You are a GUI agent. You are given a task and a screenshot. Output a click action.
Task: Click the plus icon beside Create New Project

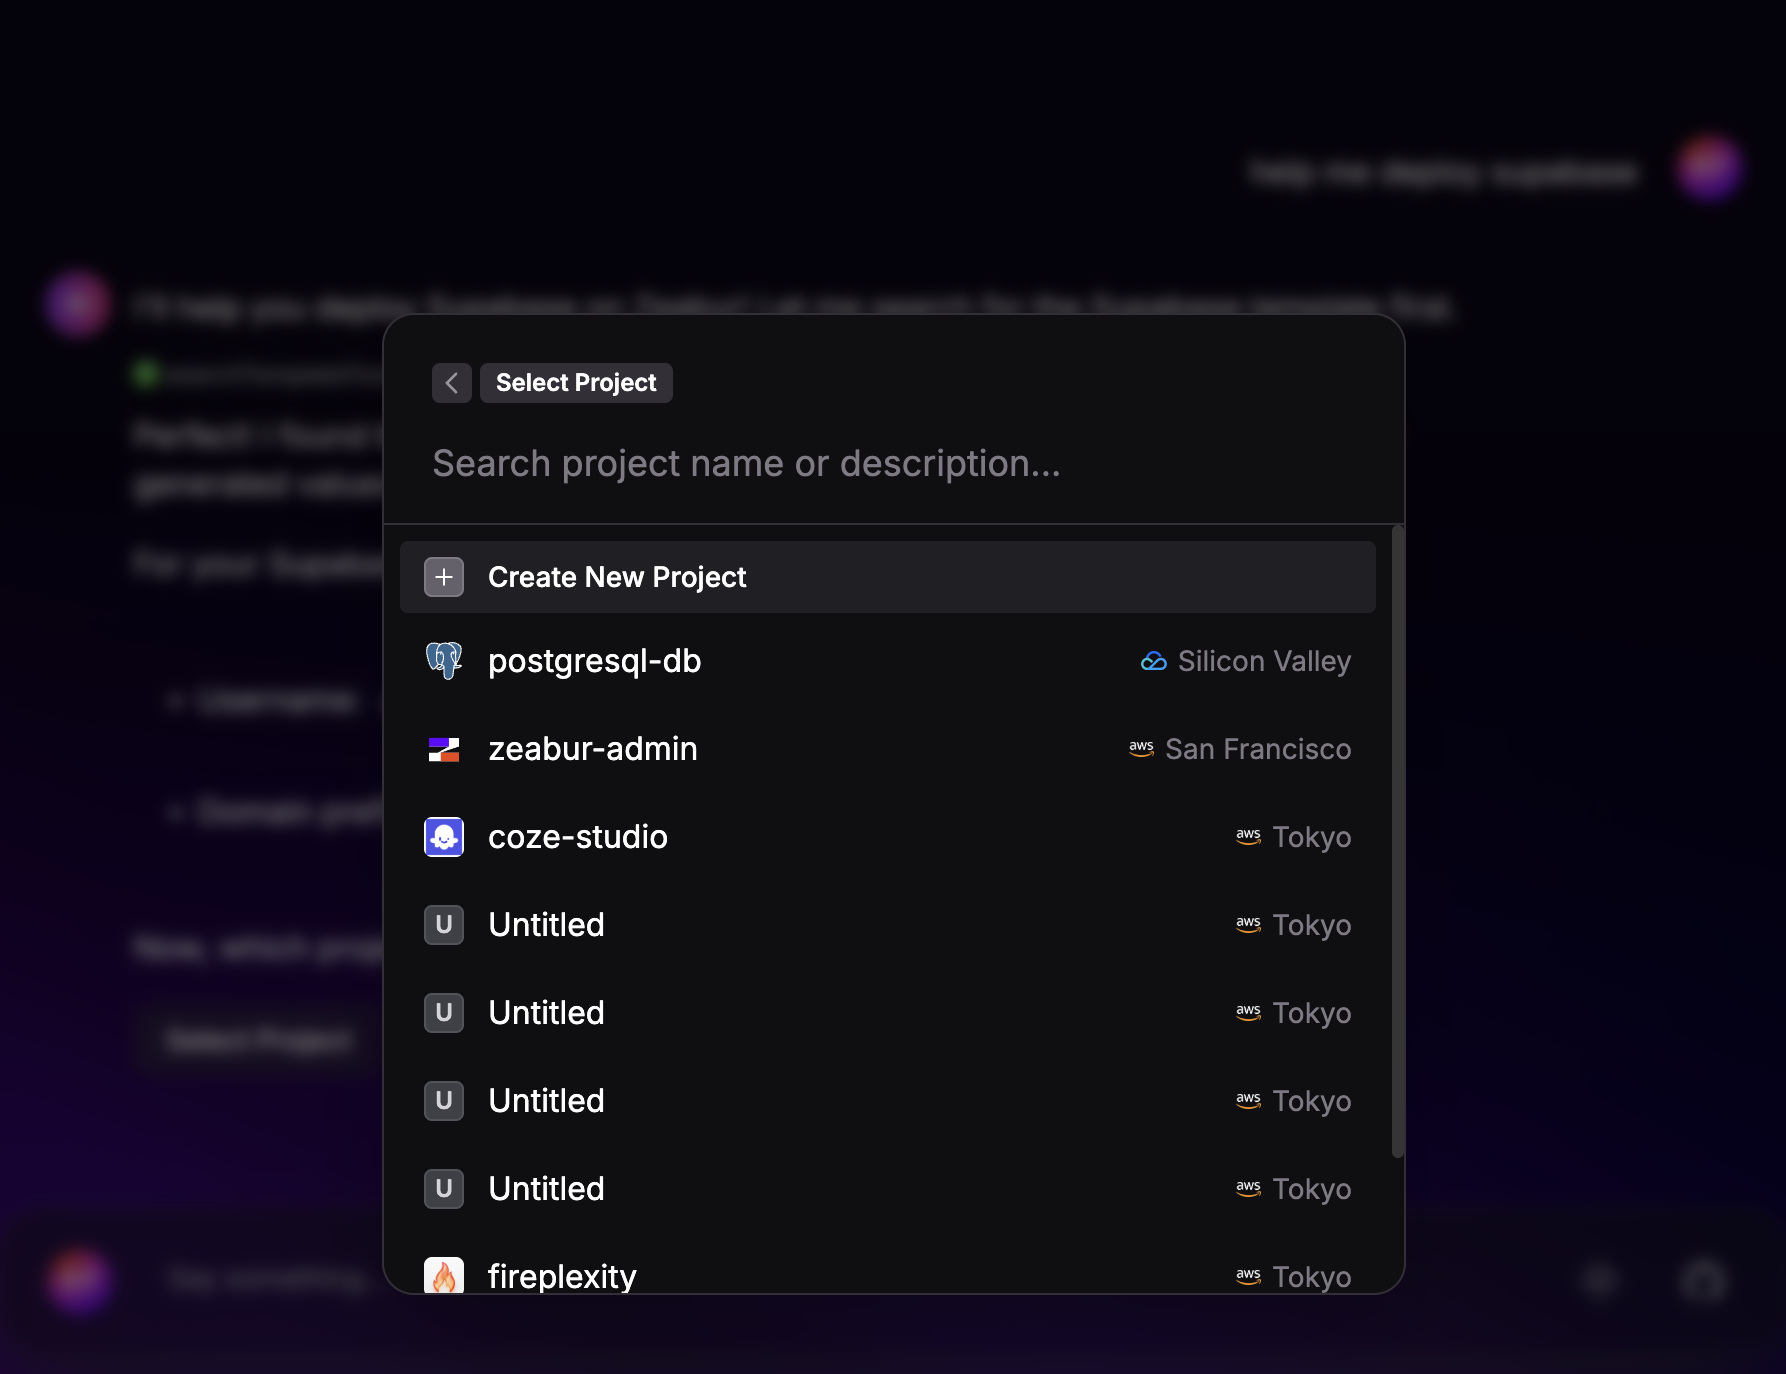(443, 576)
